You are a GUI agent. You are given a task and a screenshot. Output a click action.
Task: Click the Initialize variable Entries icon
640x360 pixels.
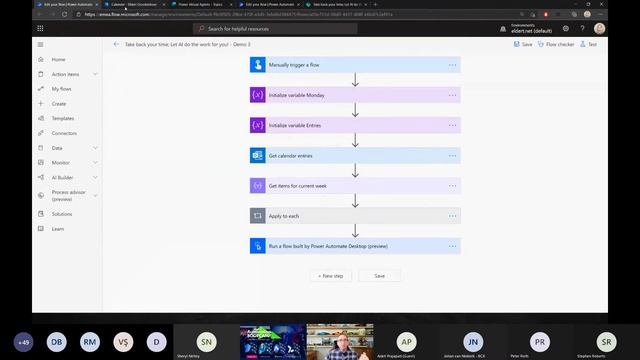click(x=258, y=125)
